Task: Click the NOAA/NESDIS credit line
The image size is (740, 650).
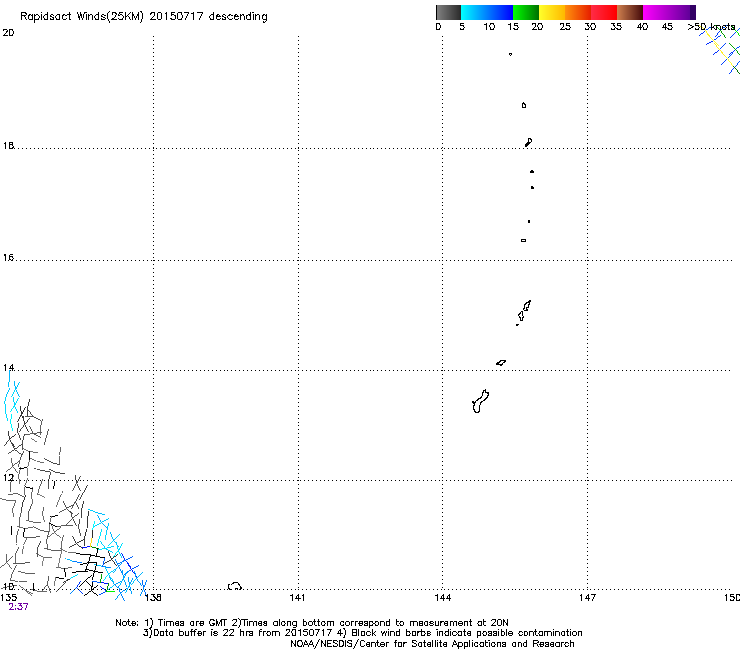Action: point(432,644)
